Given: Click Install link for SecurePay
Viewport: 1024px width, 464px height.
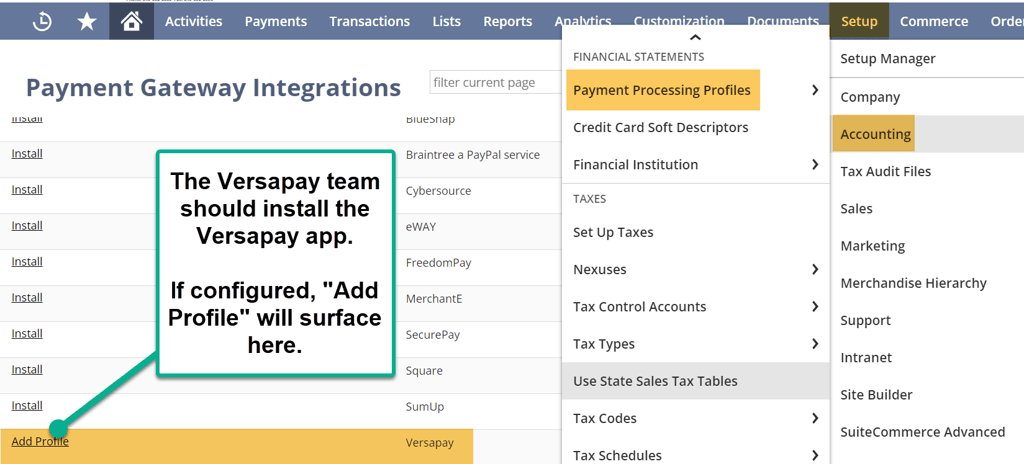Looking at the screenshot, I should pyautogui.click(x=27, y=333).
